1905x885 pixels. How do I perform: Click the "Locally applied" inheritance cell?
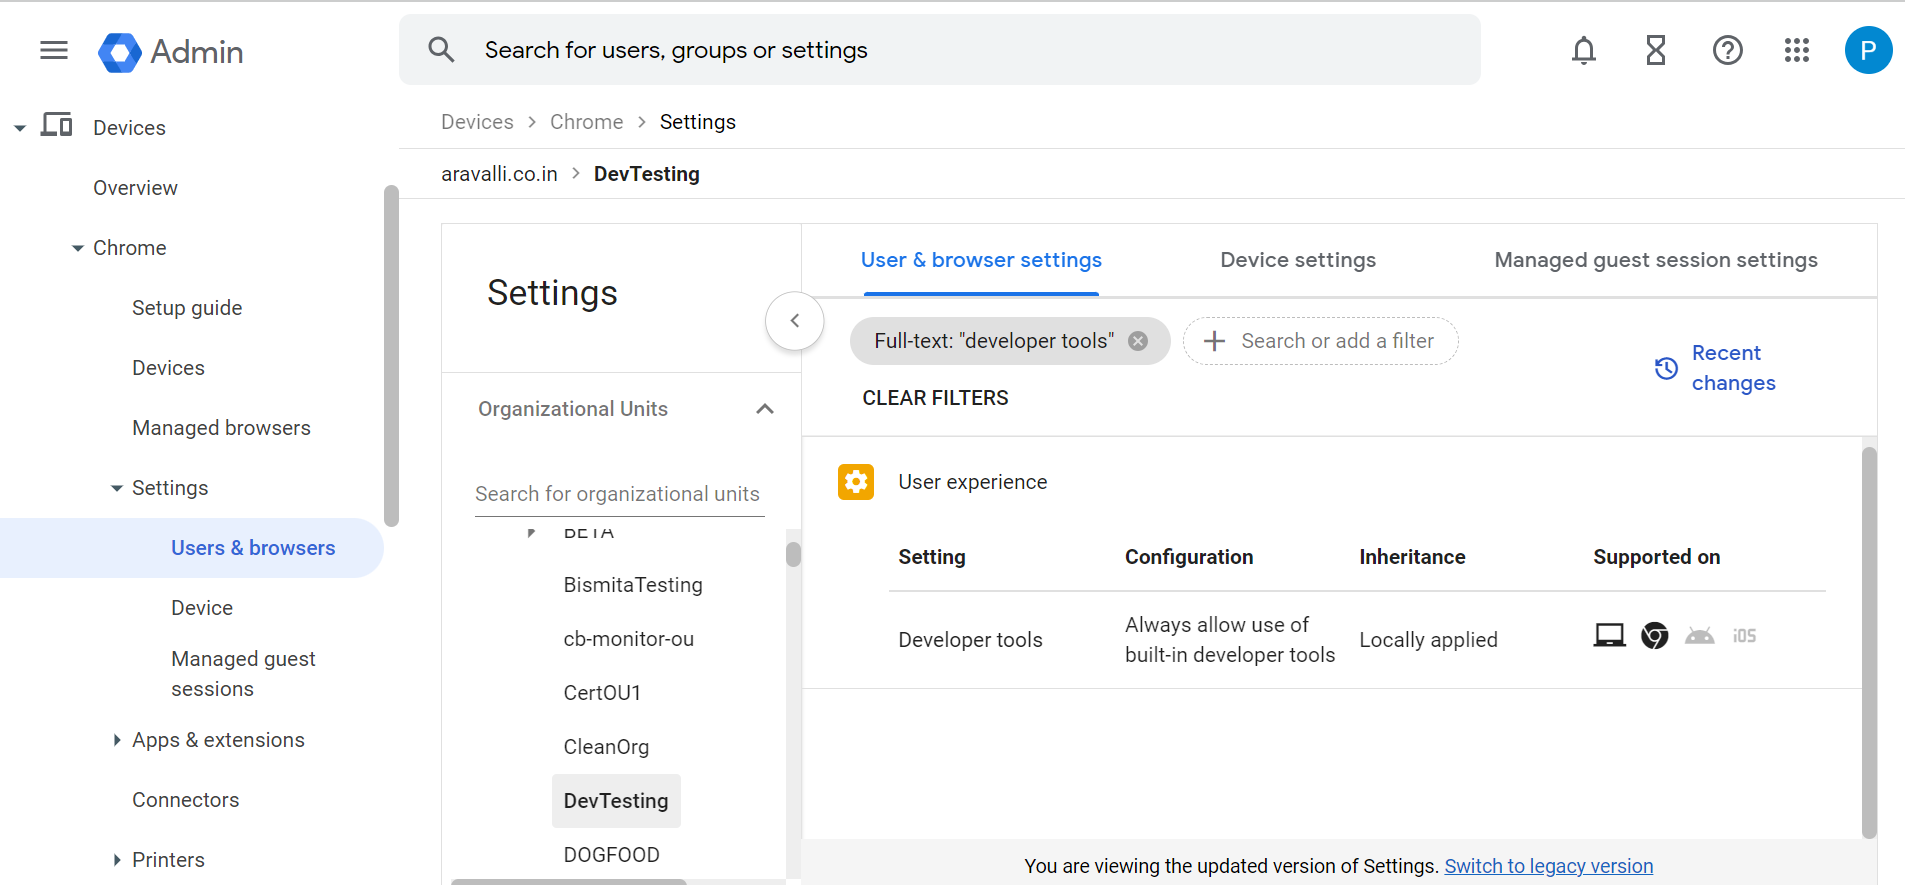point(1428,640)
